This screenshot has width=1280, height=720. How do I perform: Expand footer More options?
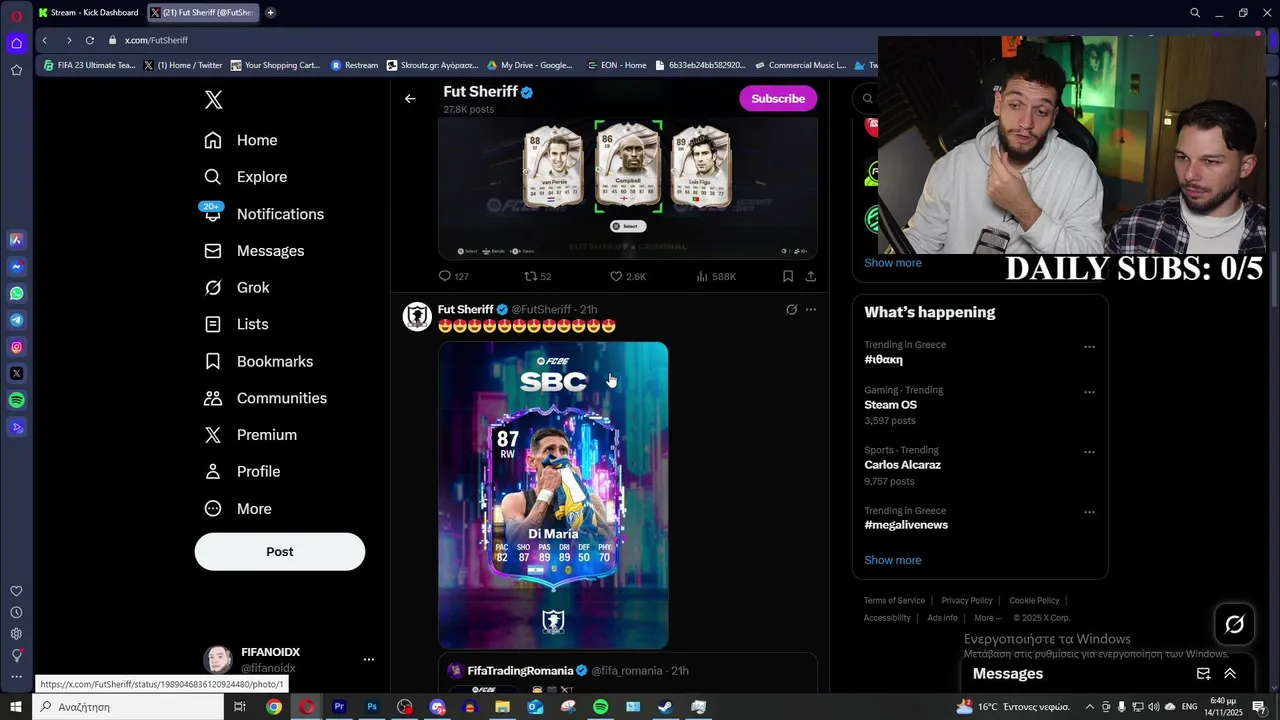tap(988, 618)
